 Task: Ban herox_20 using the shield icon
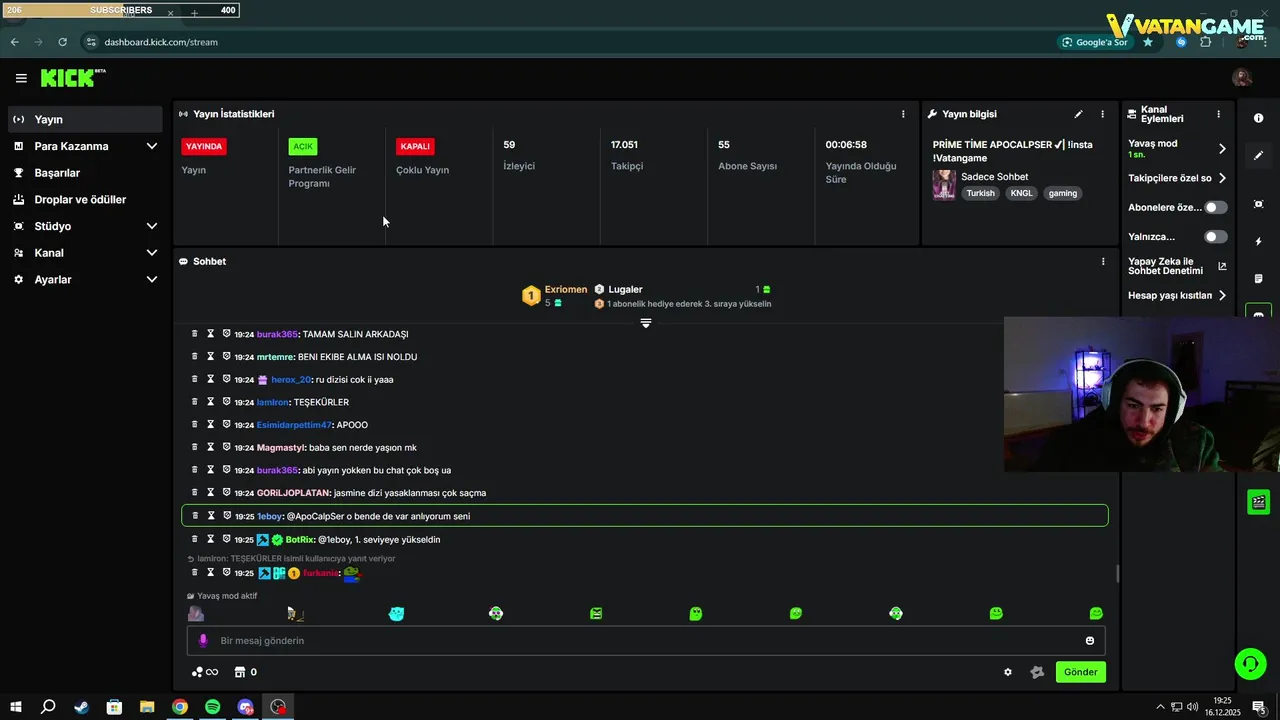(x=226, y=379)
